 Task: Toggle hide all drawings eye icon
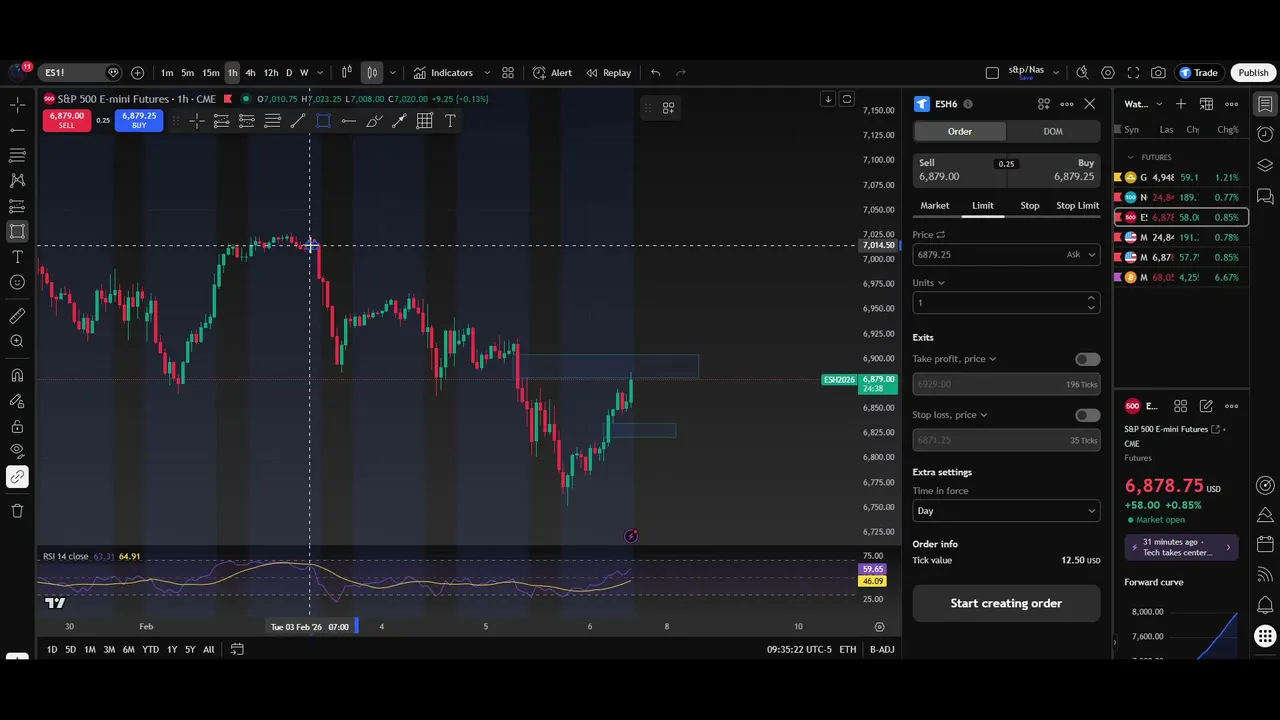17,451
